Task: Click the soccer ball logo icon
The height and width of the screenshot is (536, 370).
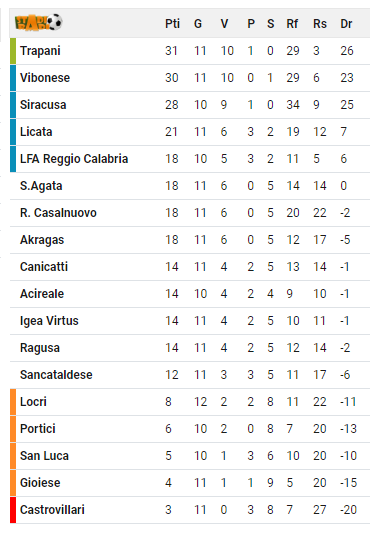Action: 39,23
